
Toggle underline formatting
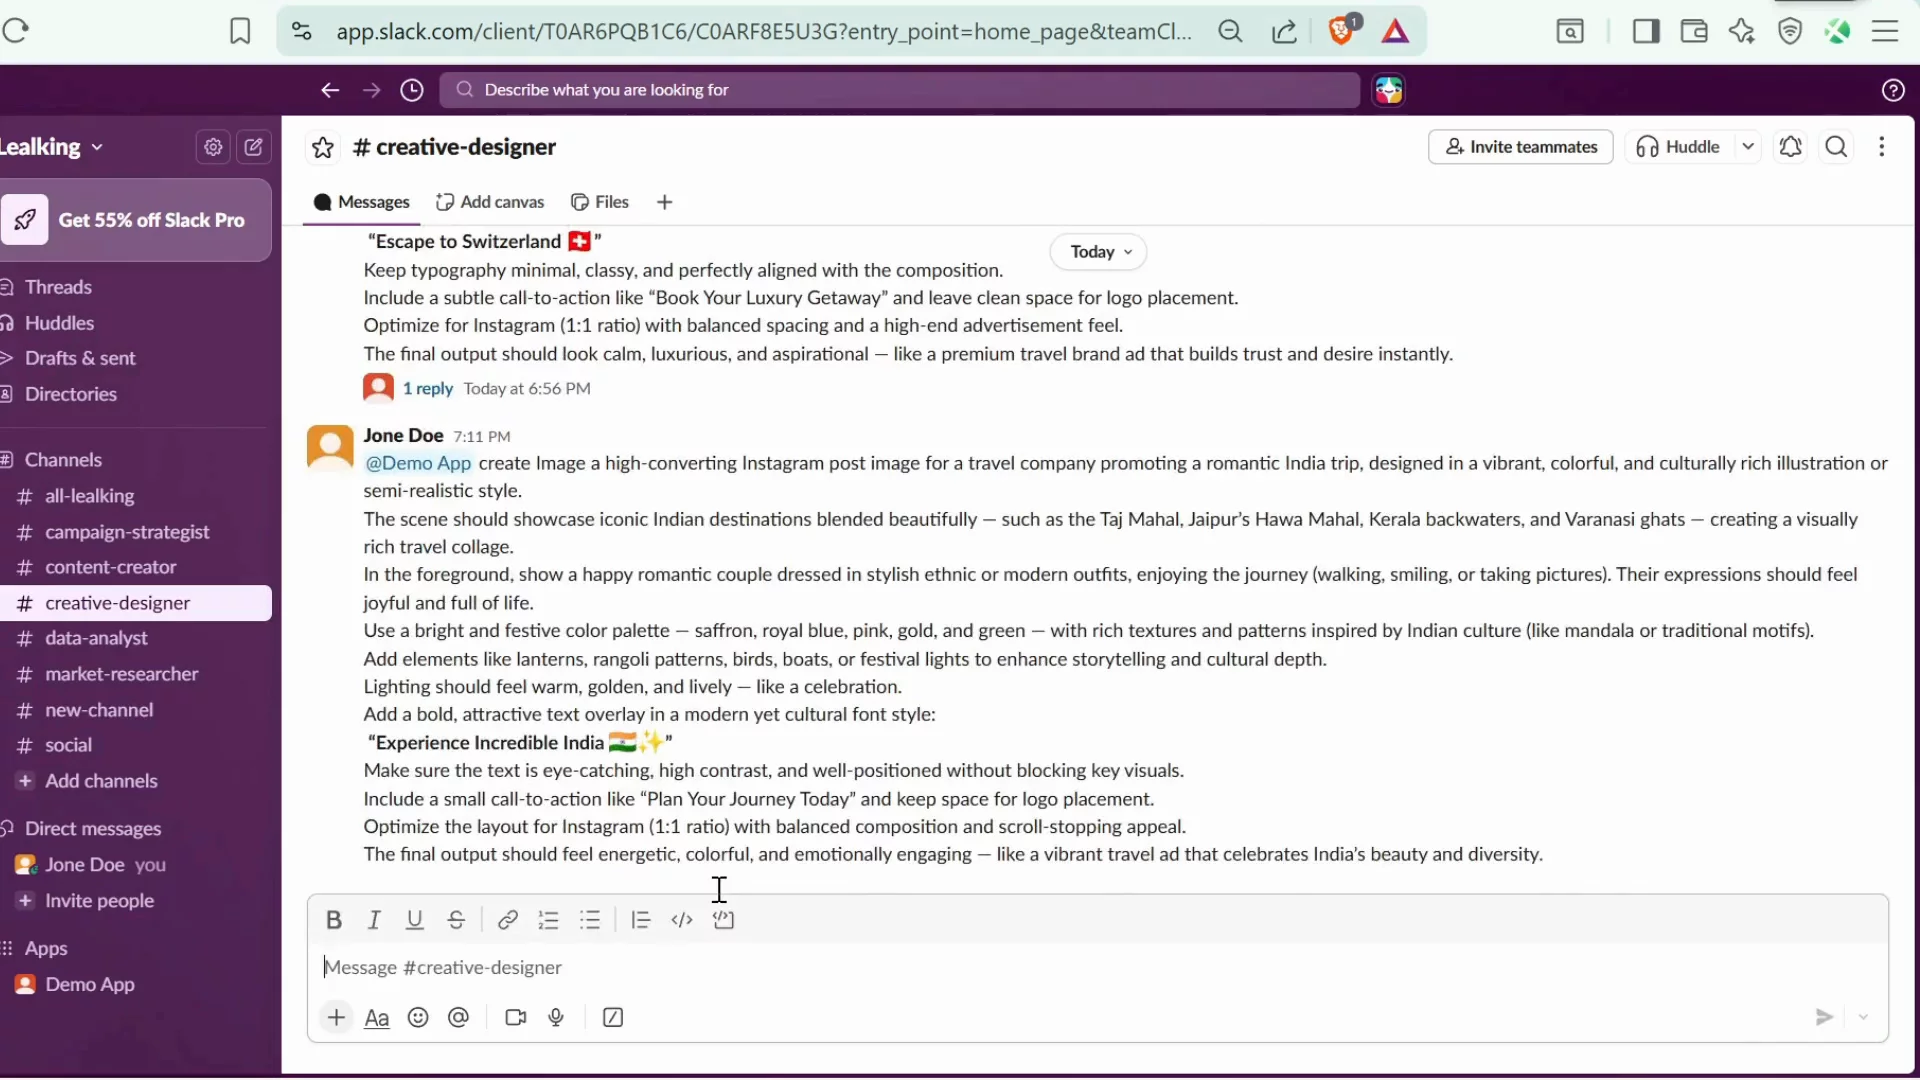pos(414,920)
